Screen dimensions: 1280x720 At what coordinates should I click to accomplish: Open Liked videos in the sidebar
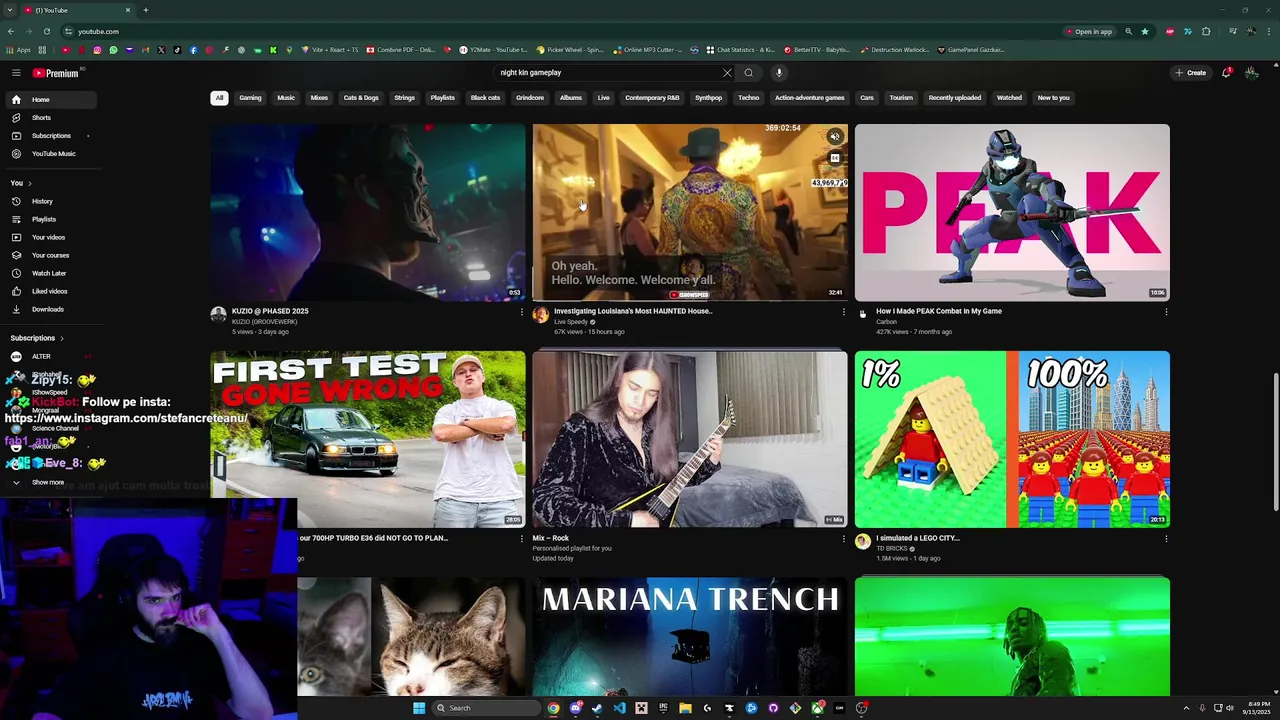50,291
